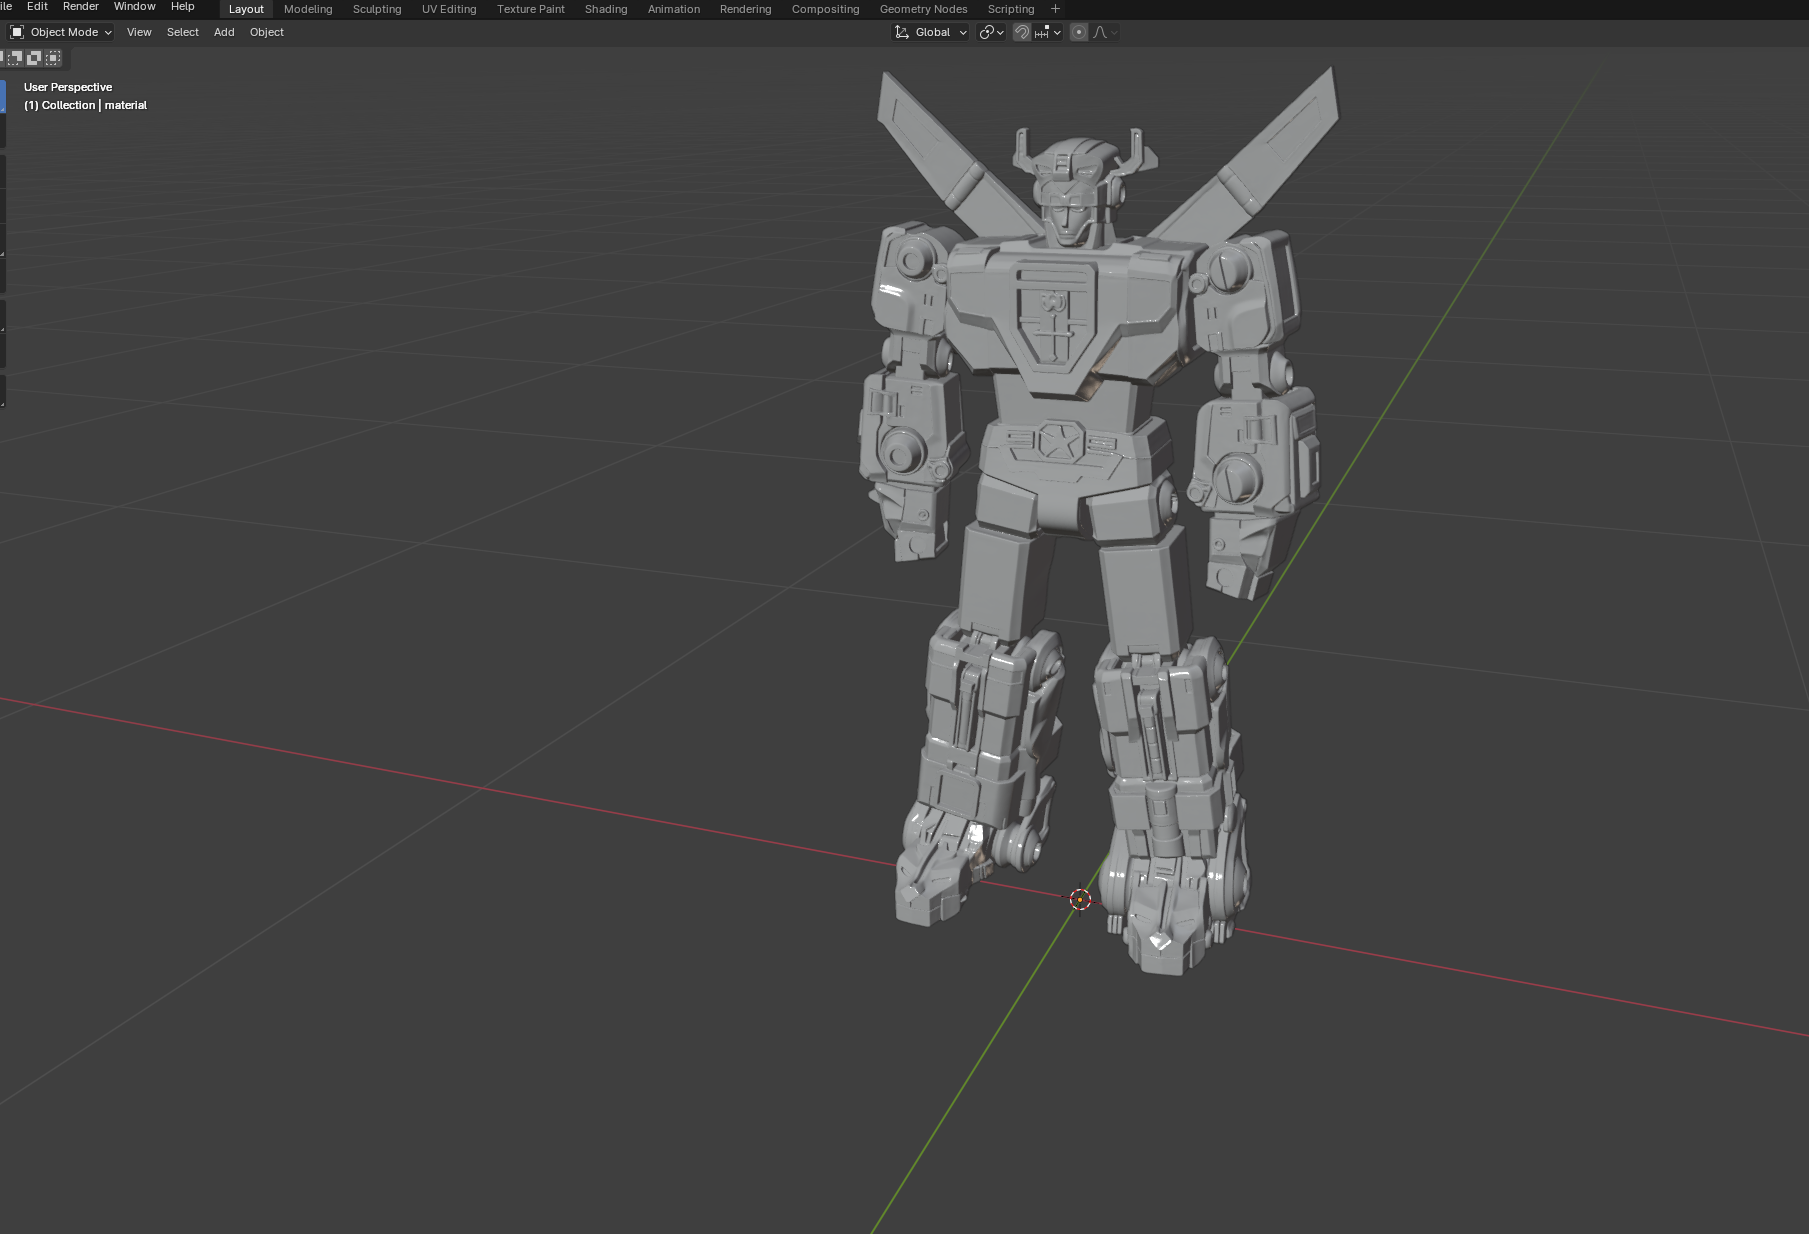The height and width of the screenshot is (1234, 1809).
Task: Click the select mode icon with two overlapping solid squares
Action: pyautogui.click(x=34, y=58)
